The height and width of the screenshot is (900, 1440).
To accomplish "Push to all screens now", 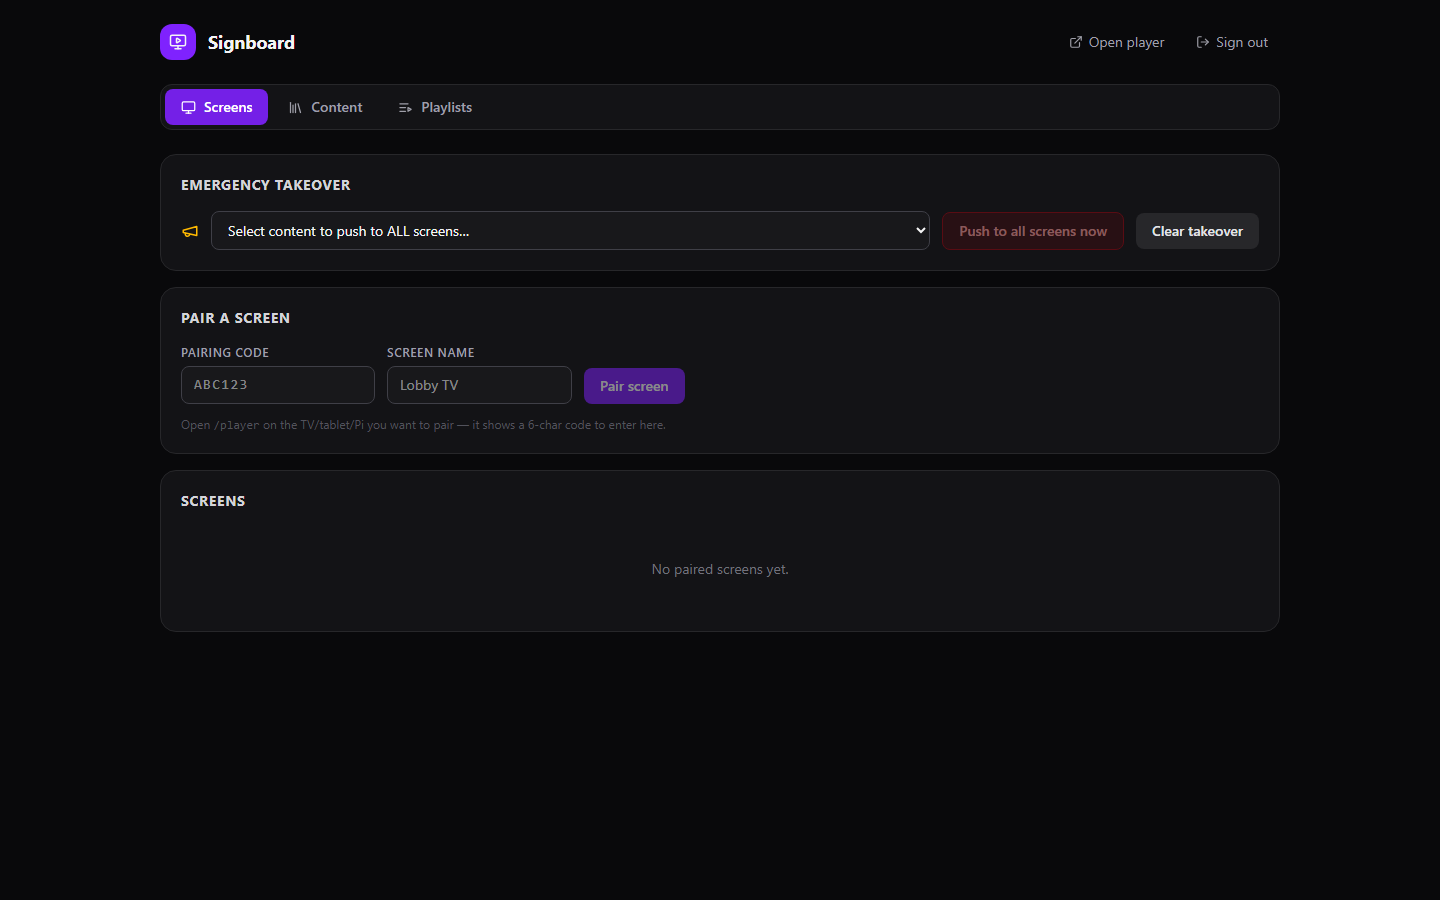I will (x=1033, y=231).
